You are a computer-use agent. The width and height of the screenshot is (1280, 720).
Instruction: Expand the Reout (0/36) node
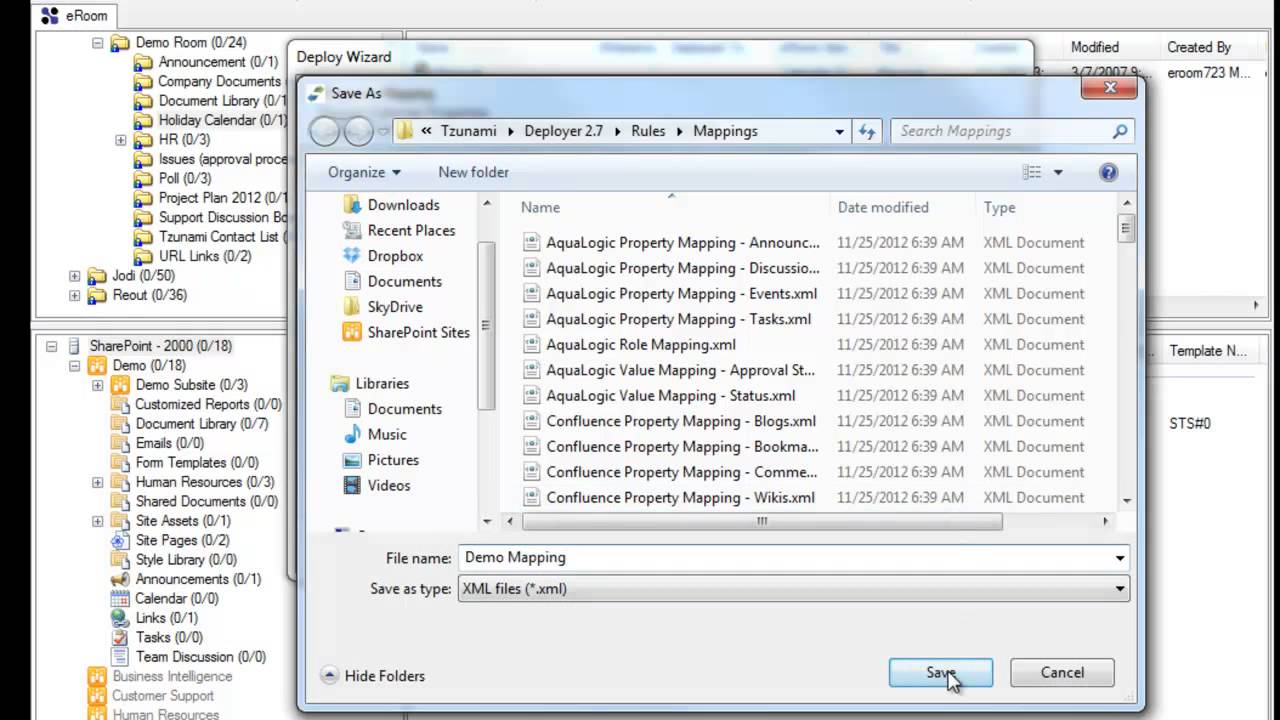[x=75, y=295]
